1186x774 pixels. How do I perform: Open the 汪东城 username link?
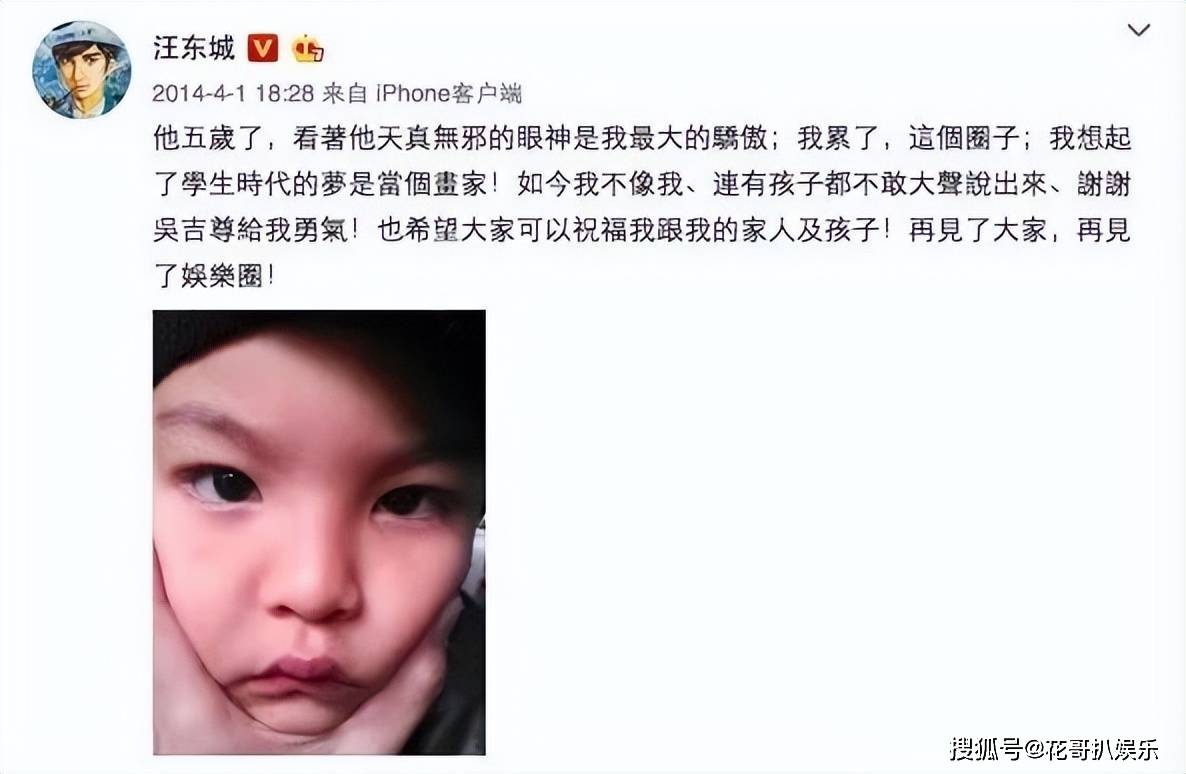(x=194, y=48)
